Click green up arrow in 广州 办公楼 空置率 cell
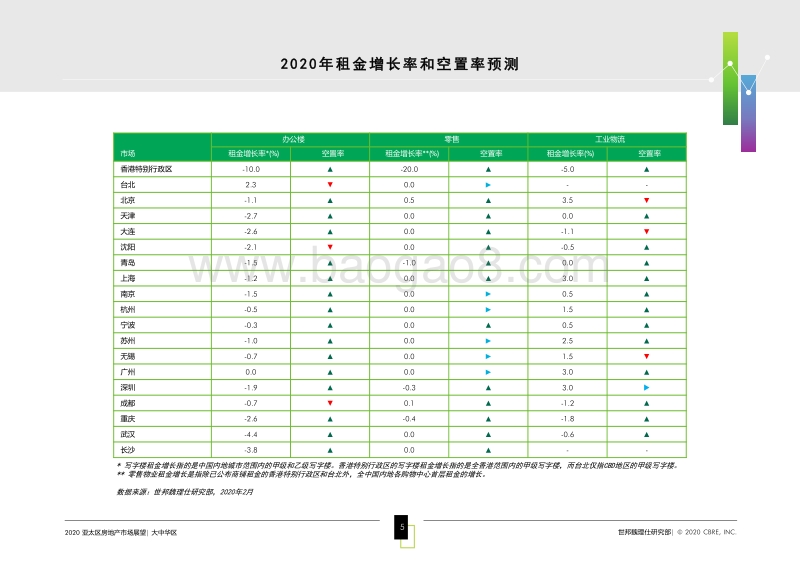This screenshot has height=565, width=800. coord(330,372)
